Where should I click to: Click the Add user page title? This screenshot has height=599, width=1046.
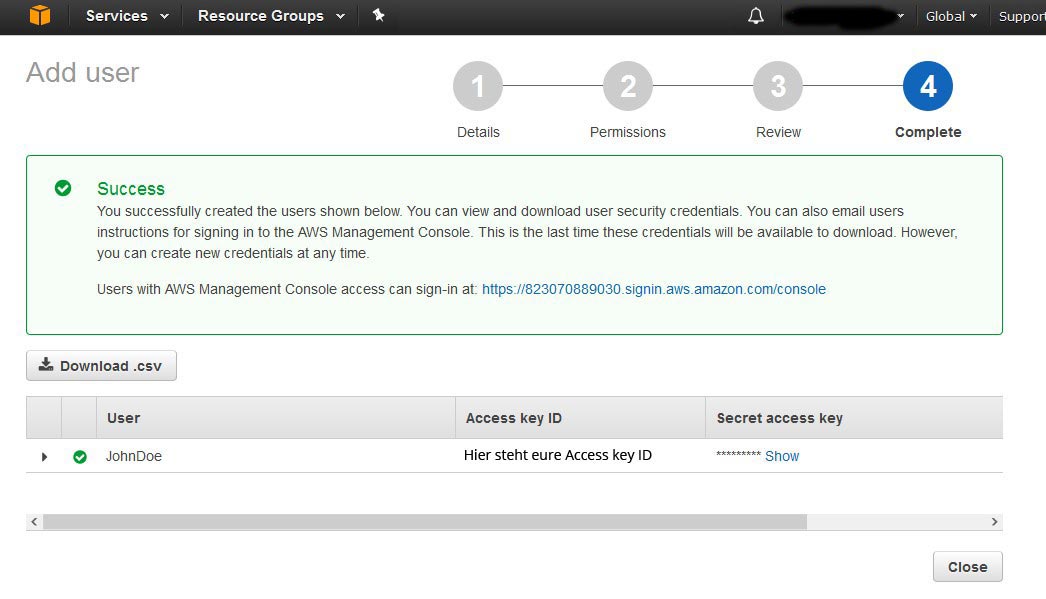point(83,72)
